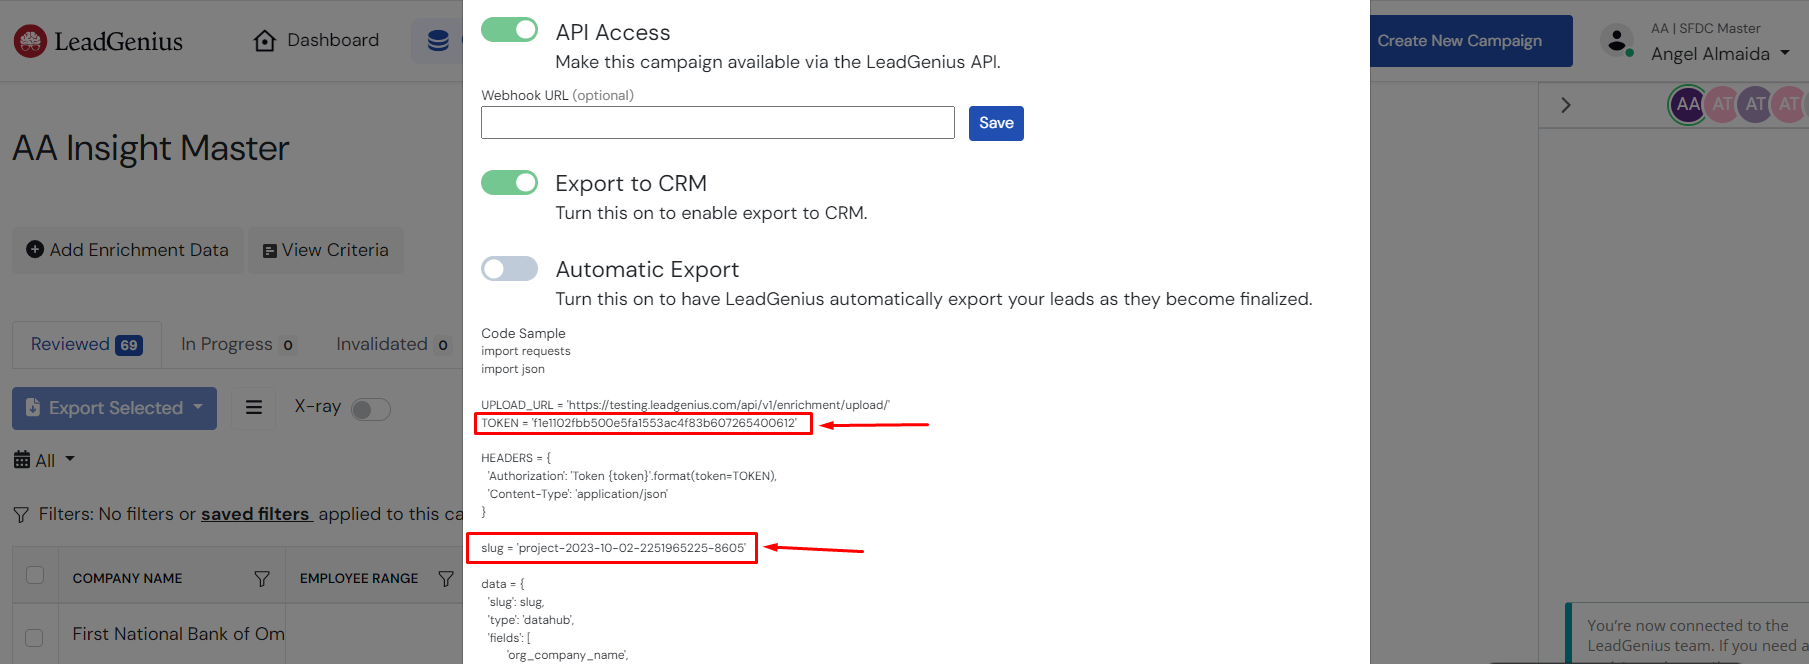Click the plus icon on Add Enrichment Data
1809x664 pixels.
(x=35, y=250)
